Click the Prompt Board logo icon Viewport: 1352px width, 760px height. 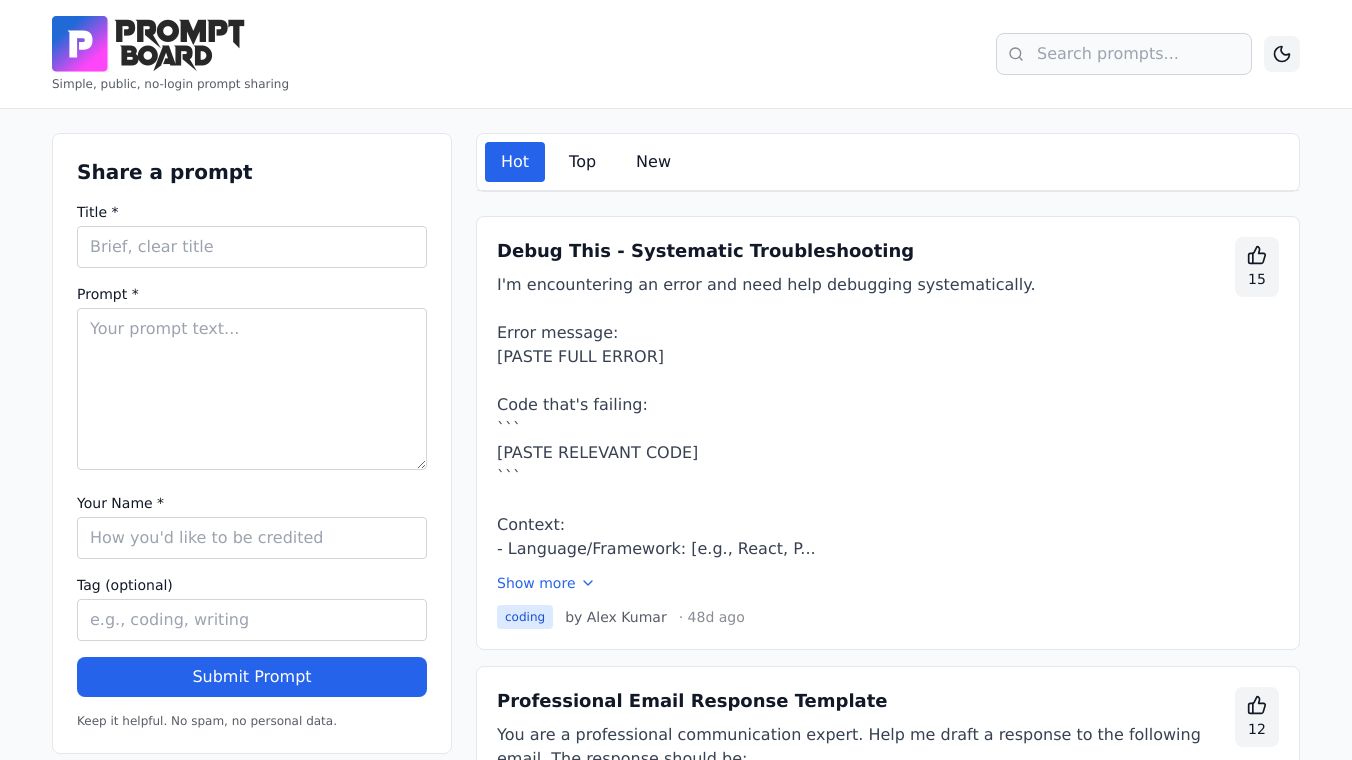click(80, 44)
